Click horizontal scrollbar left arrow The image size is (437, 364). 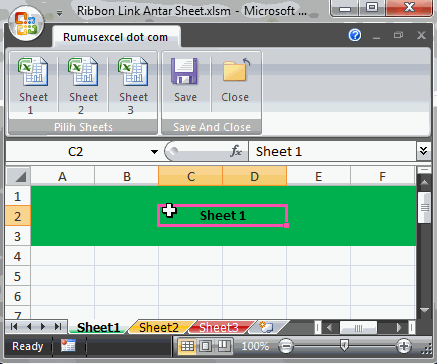click(329, 328)
